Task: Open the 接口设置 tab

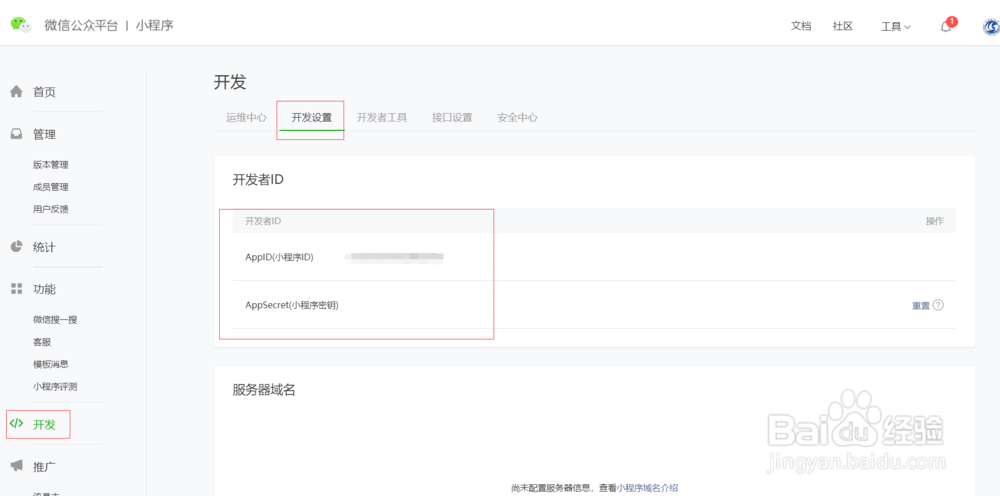Action: (x=452, y=117)
